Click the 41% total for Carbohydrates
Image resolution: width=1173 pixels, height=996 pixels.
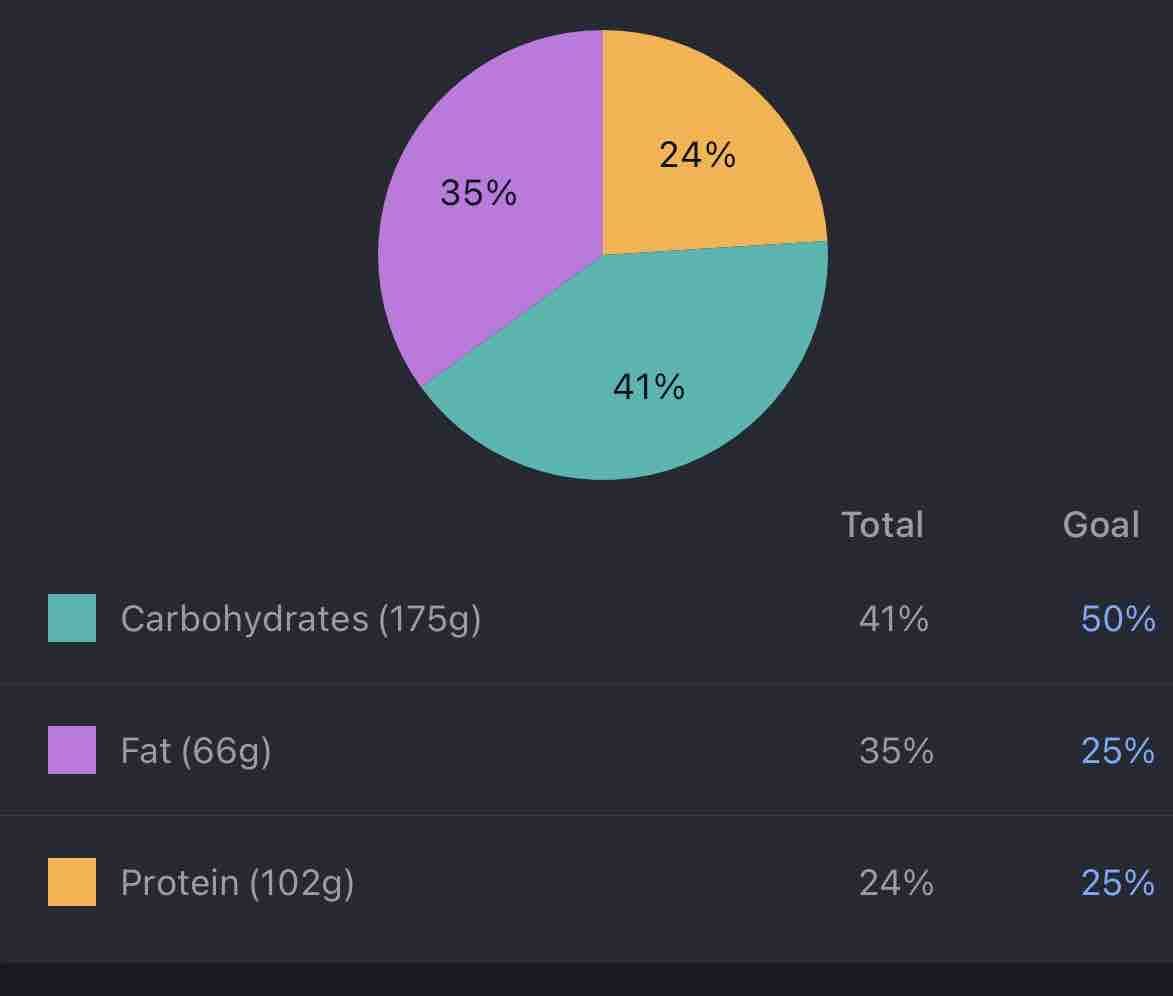[x=893, y=620]
